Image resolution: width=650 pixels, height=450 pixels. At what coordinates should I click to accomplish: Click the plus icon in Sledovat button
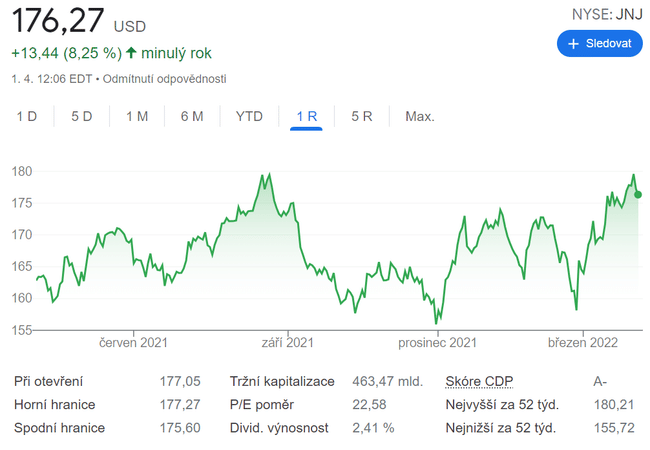point(573,44)
